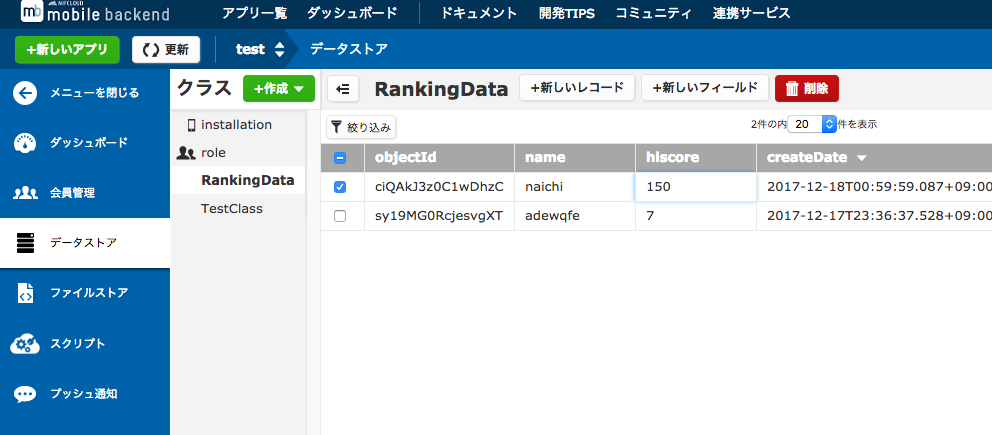Click the 2017-12-17T23:36:37 createDate cell
Screen dimensions: 992x435
click(x=874, y=216)
